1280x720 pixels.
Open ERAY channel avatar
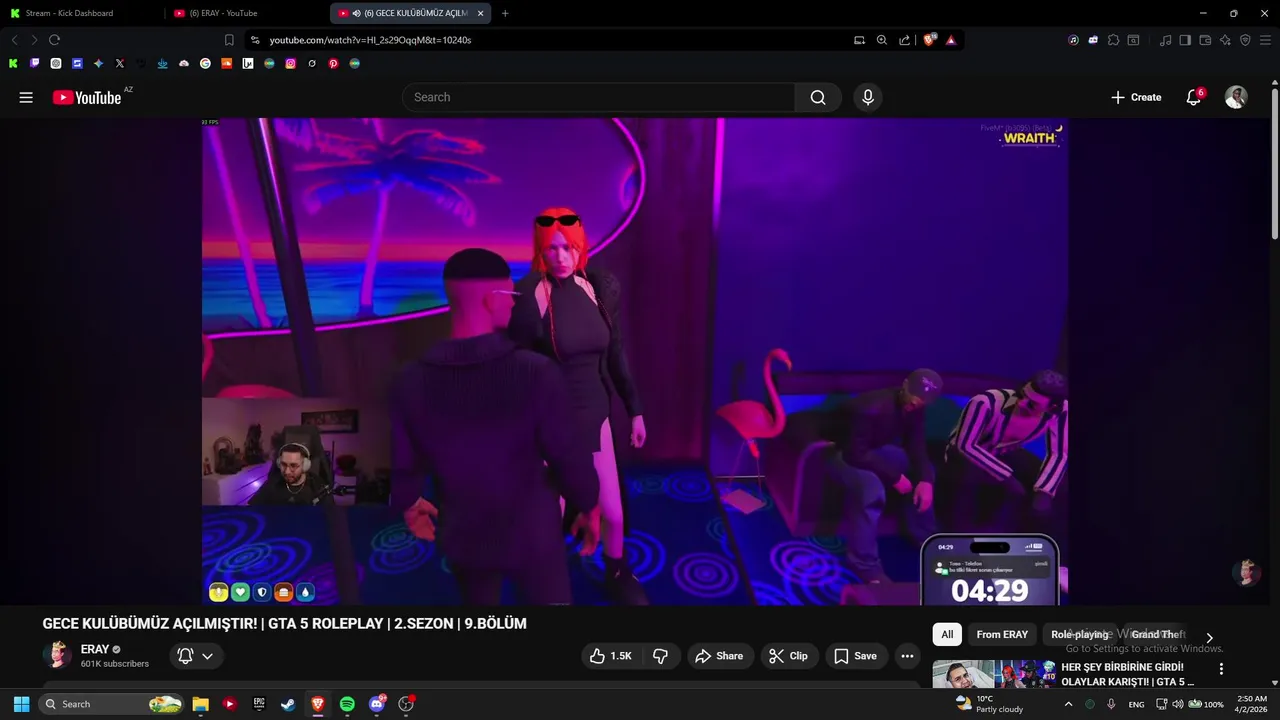(57, 655)
